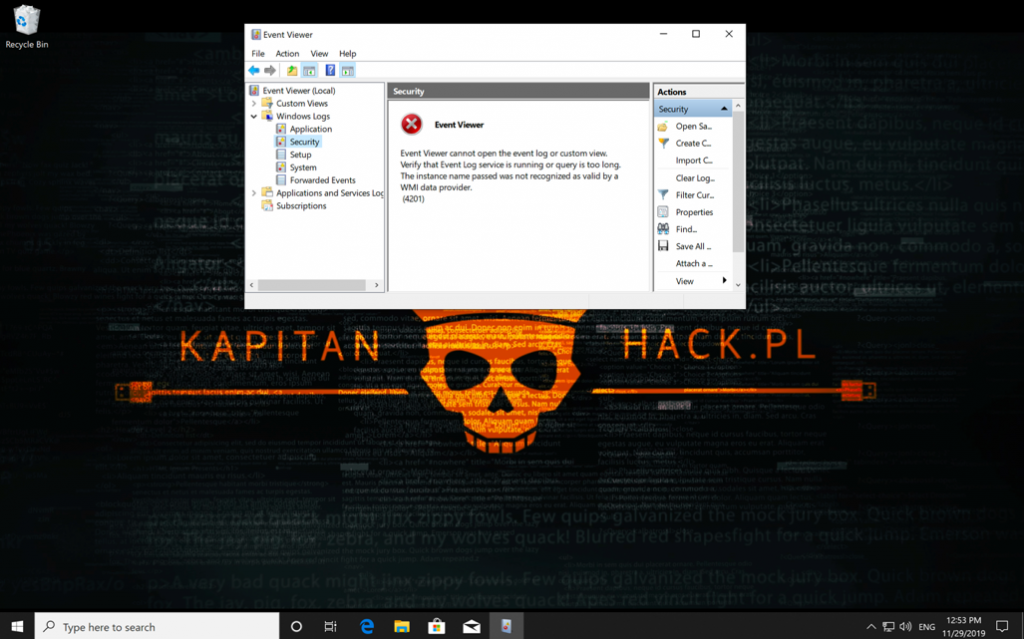
Task: Open the Action Center notifications icon
Action: click(1002, 627)
